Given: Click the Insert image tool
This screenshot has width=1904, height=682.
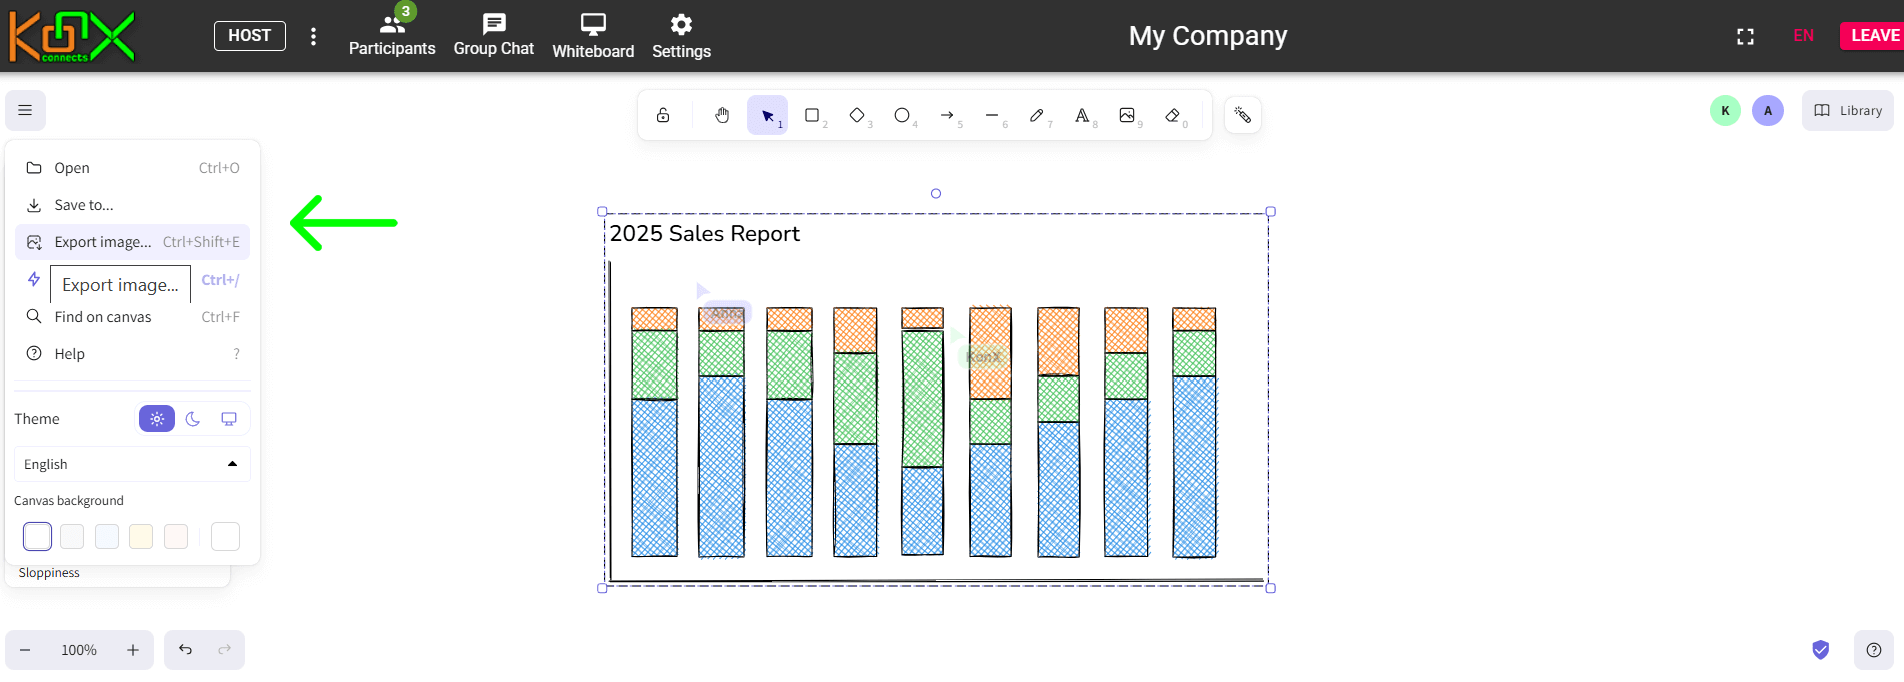Looking at the screenshot, I should coord(1127,116).
